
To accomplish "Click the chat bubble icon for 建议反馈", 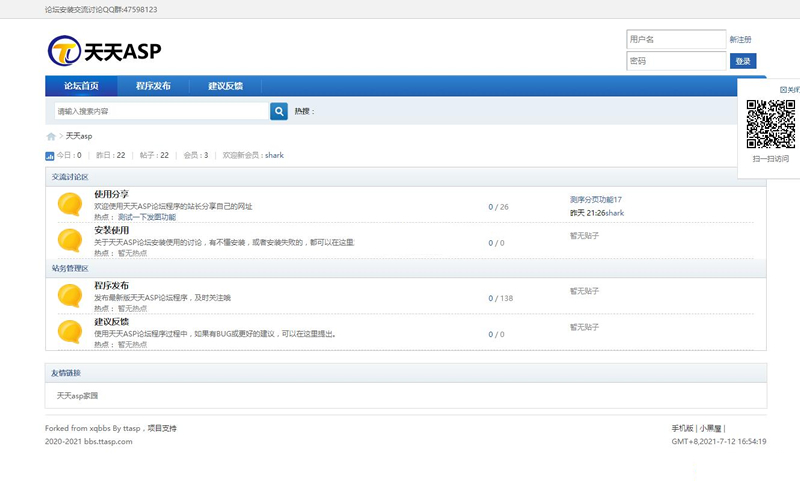I will tap(69, 331).
